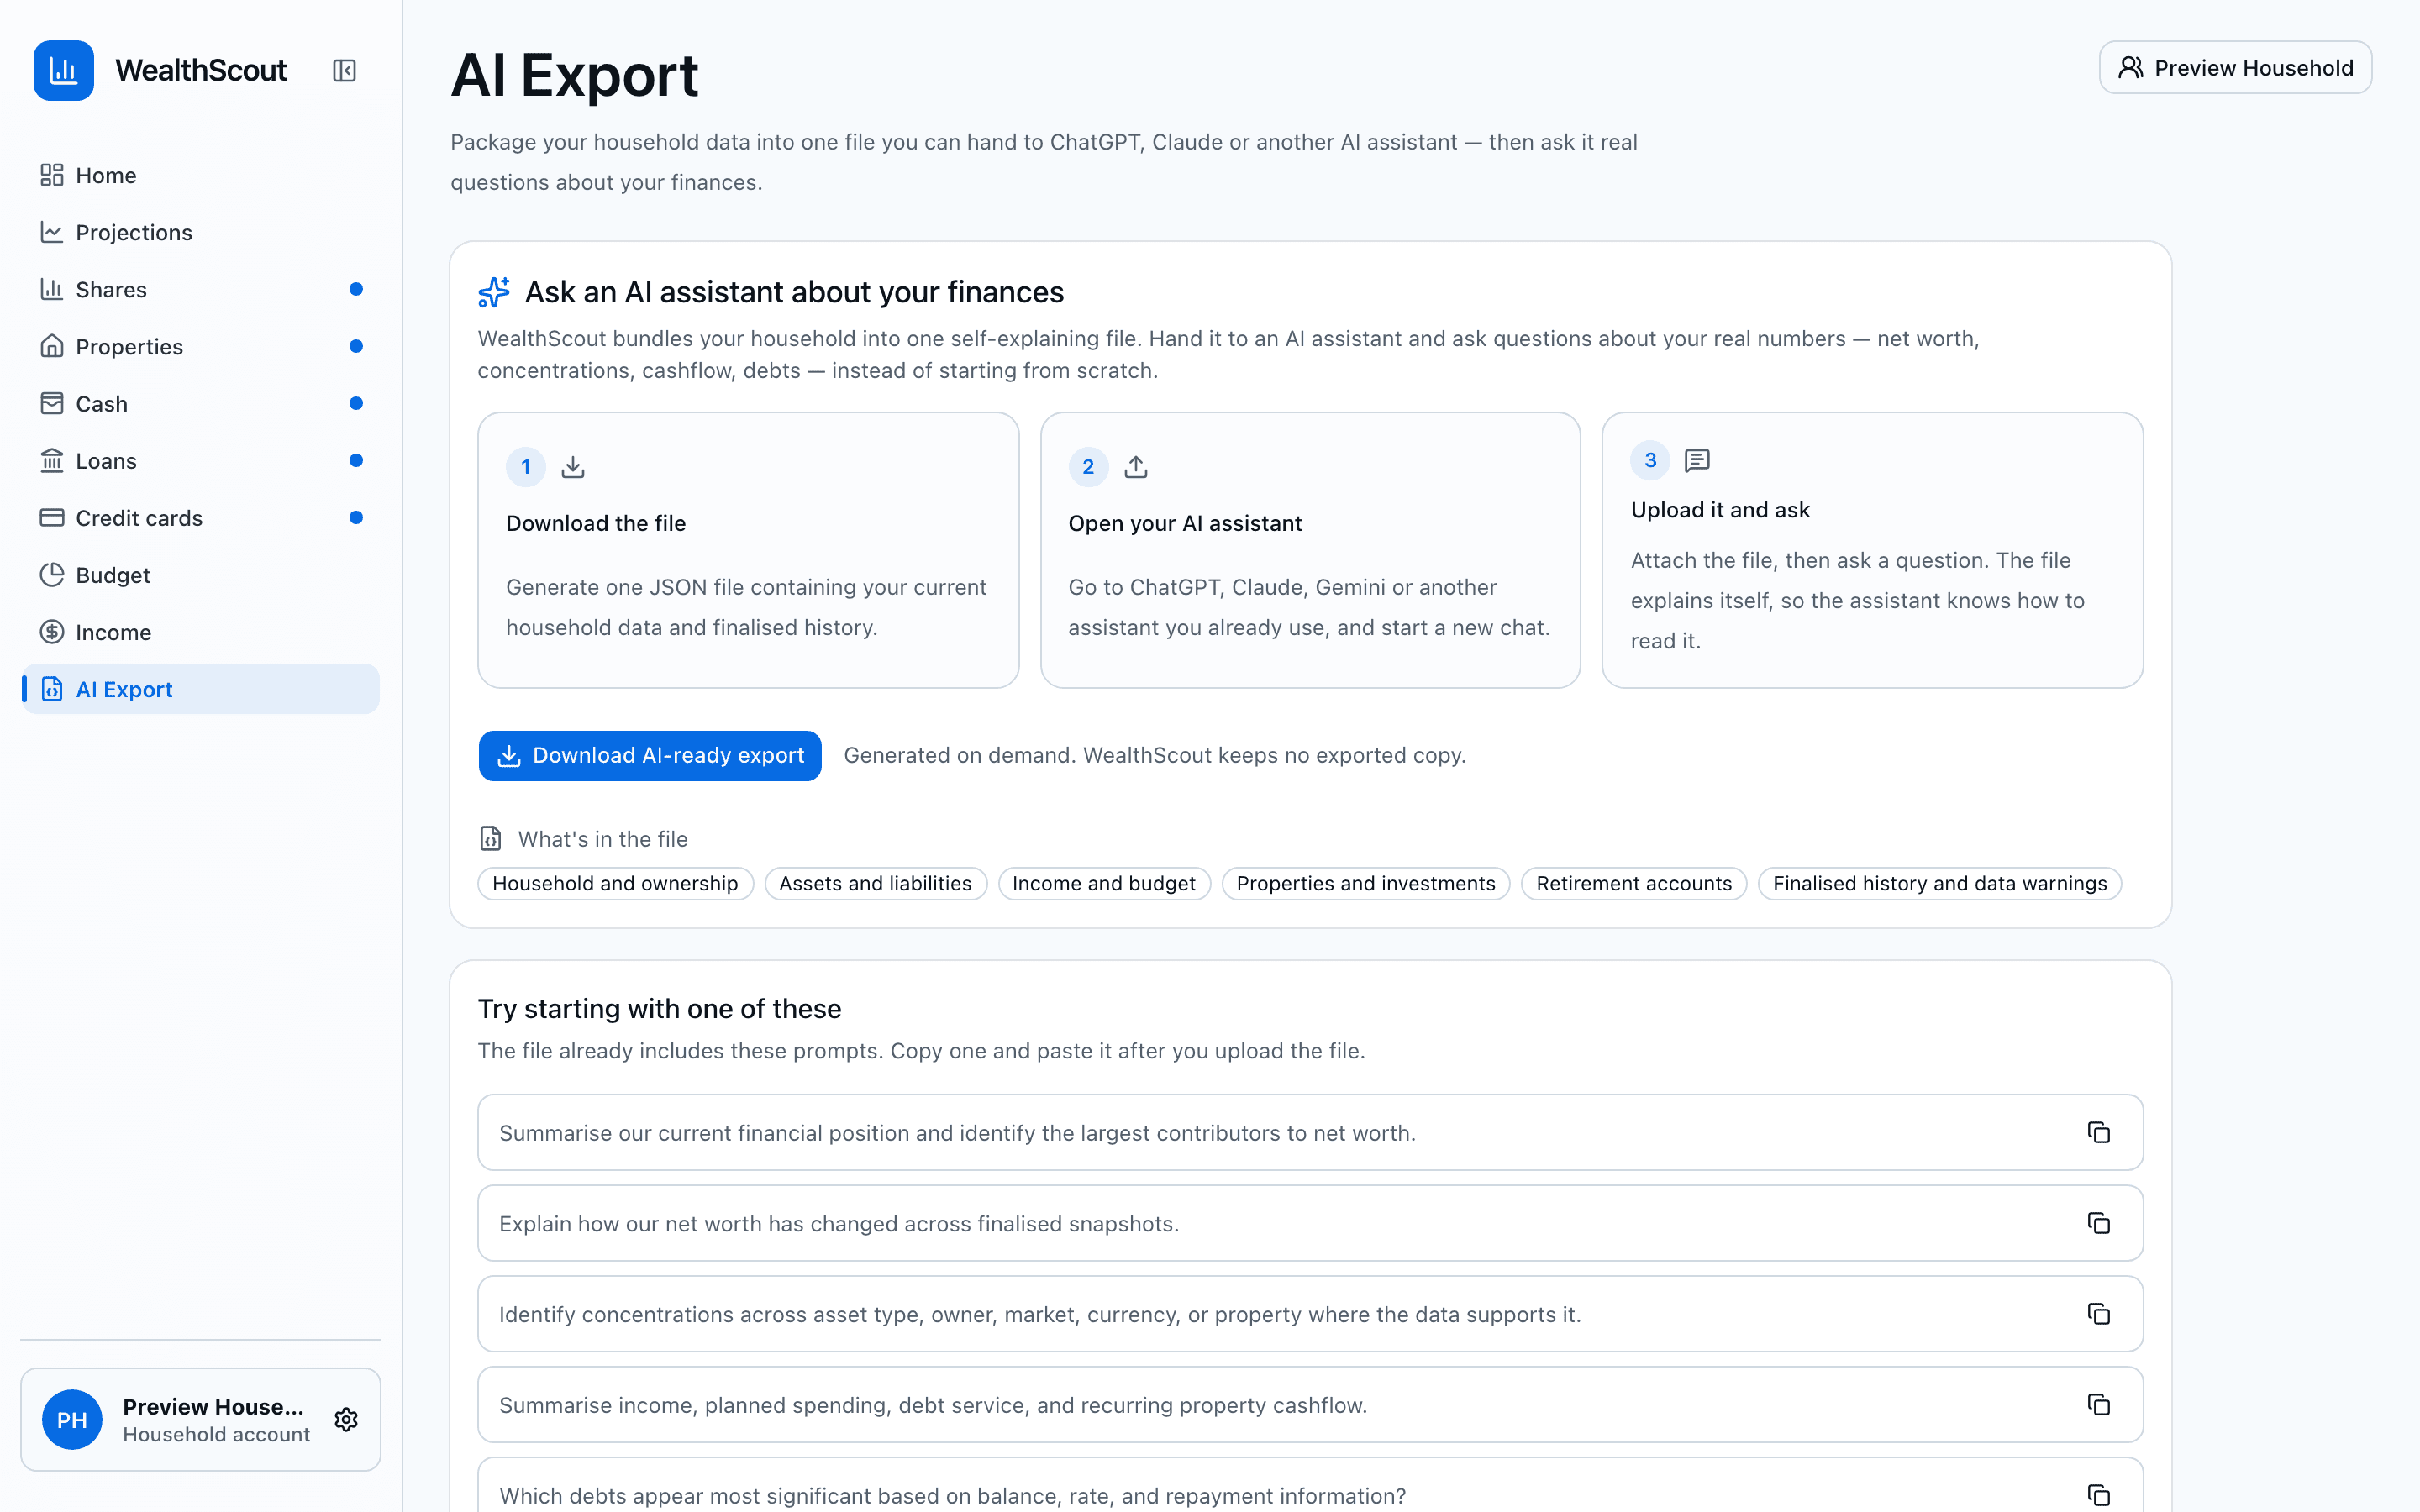Click the Cash wallet icon
This screenshot has width=2420, height=1512.
(52, 403)
